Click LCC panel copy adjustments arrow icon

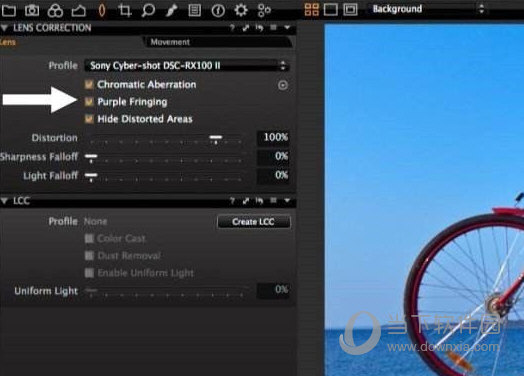click(246, 201)
